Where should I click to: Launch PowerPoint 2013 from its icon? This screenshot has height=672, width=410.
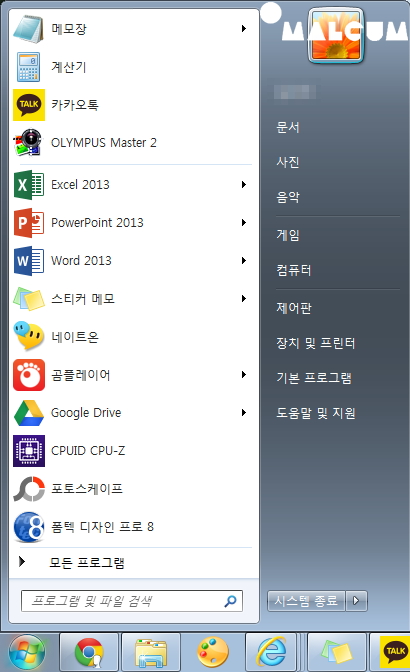click(x=29, y=223)
